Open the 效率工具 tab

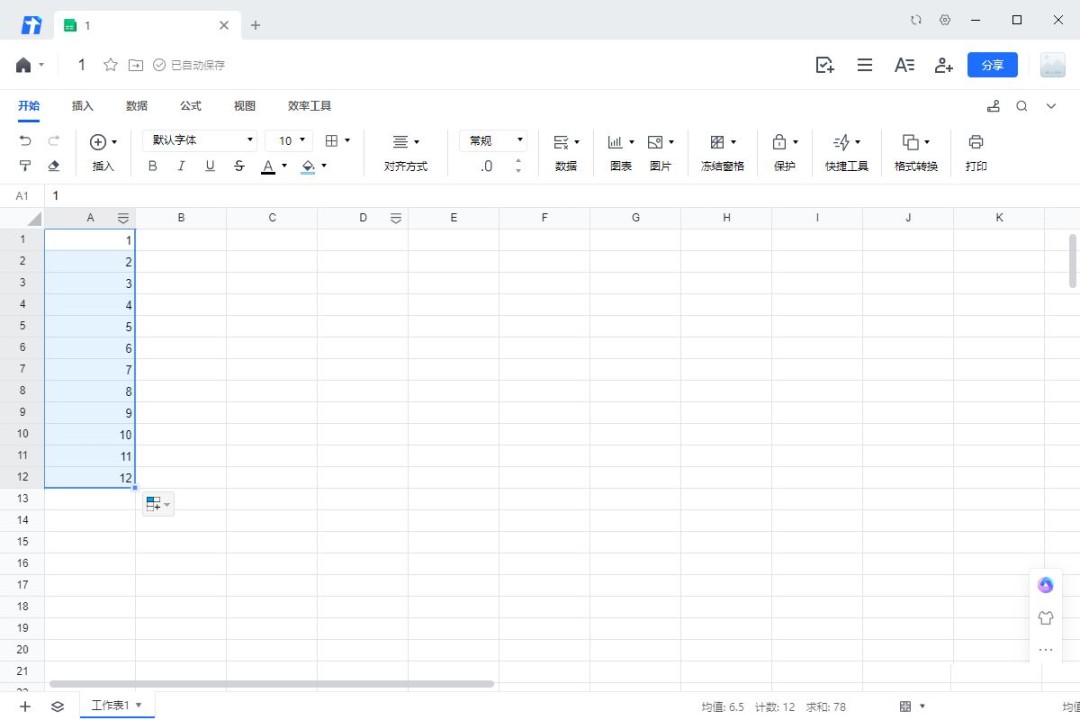309,106
